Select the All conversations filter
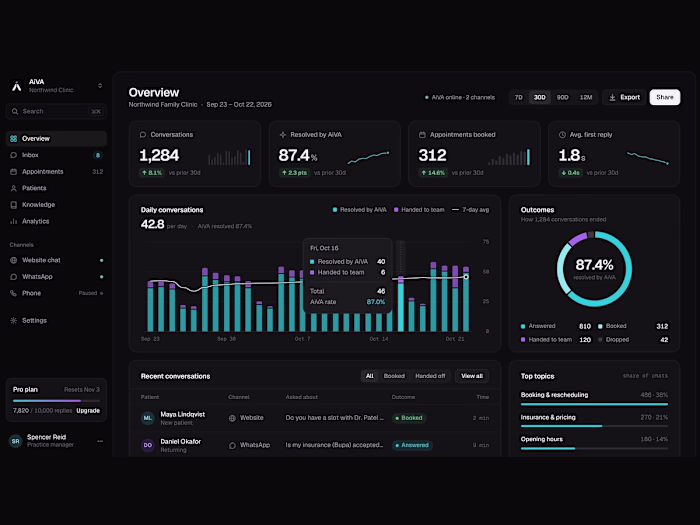The width and height of the screenshot is (700, 525). [370, 376]
